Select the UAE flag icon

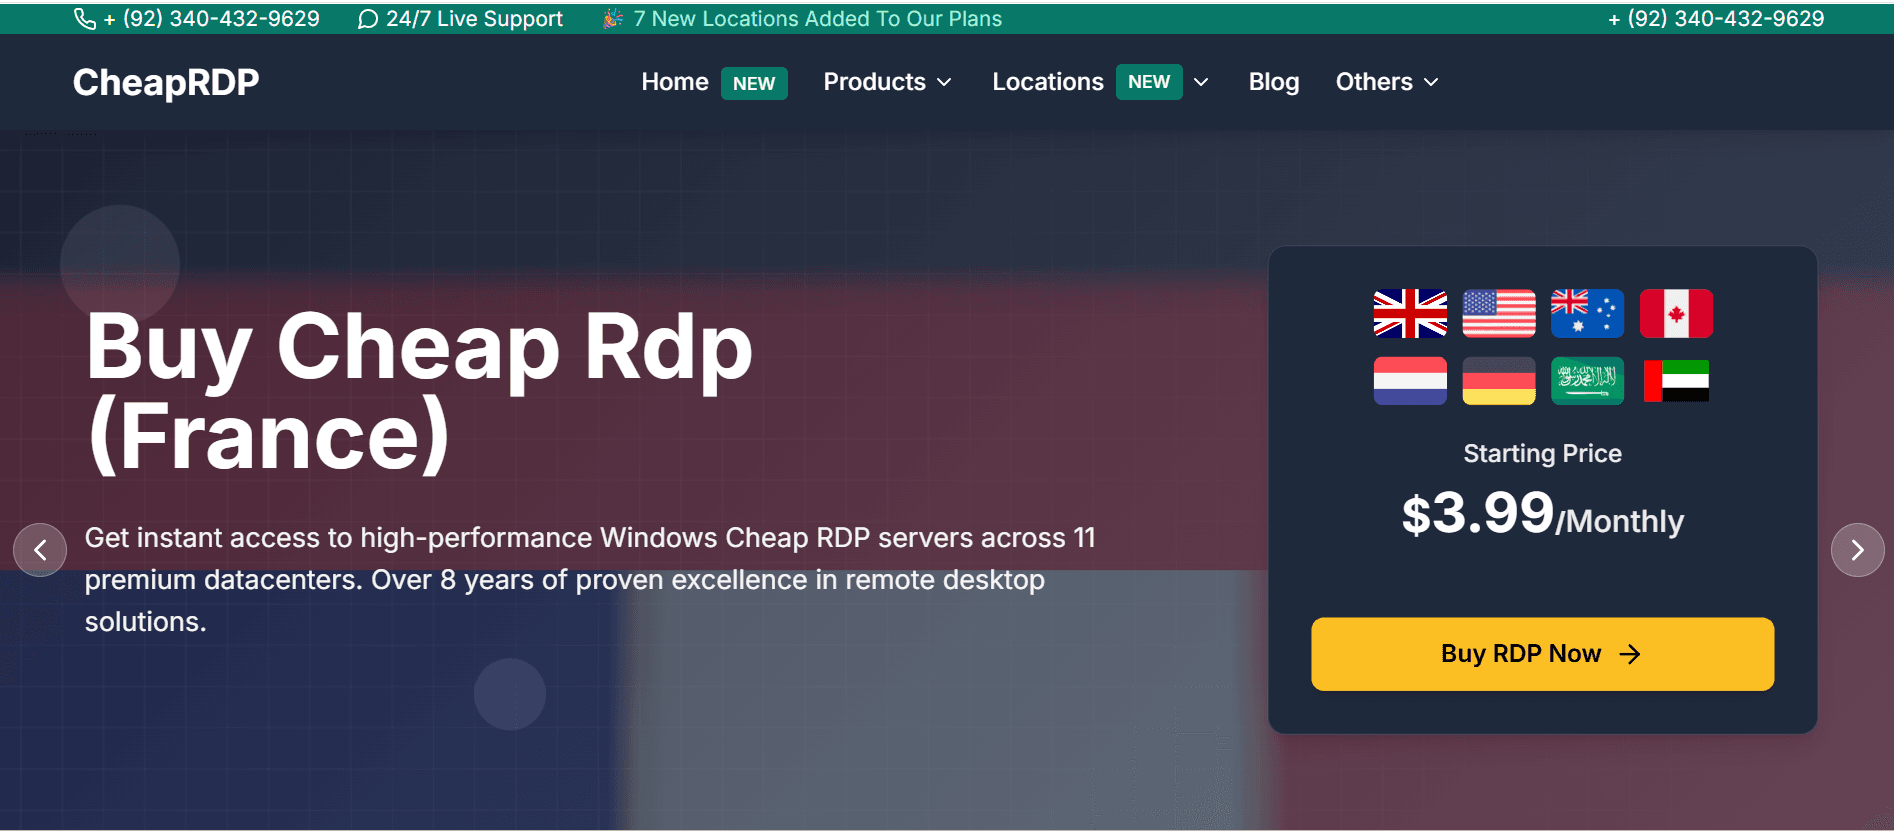click(x=1676, y=381)
